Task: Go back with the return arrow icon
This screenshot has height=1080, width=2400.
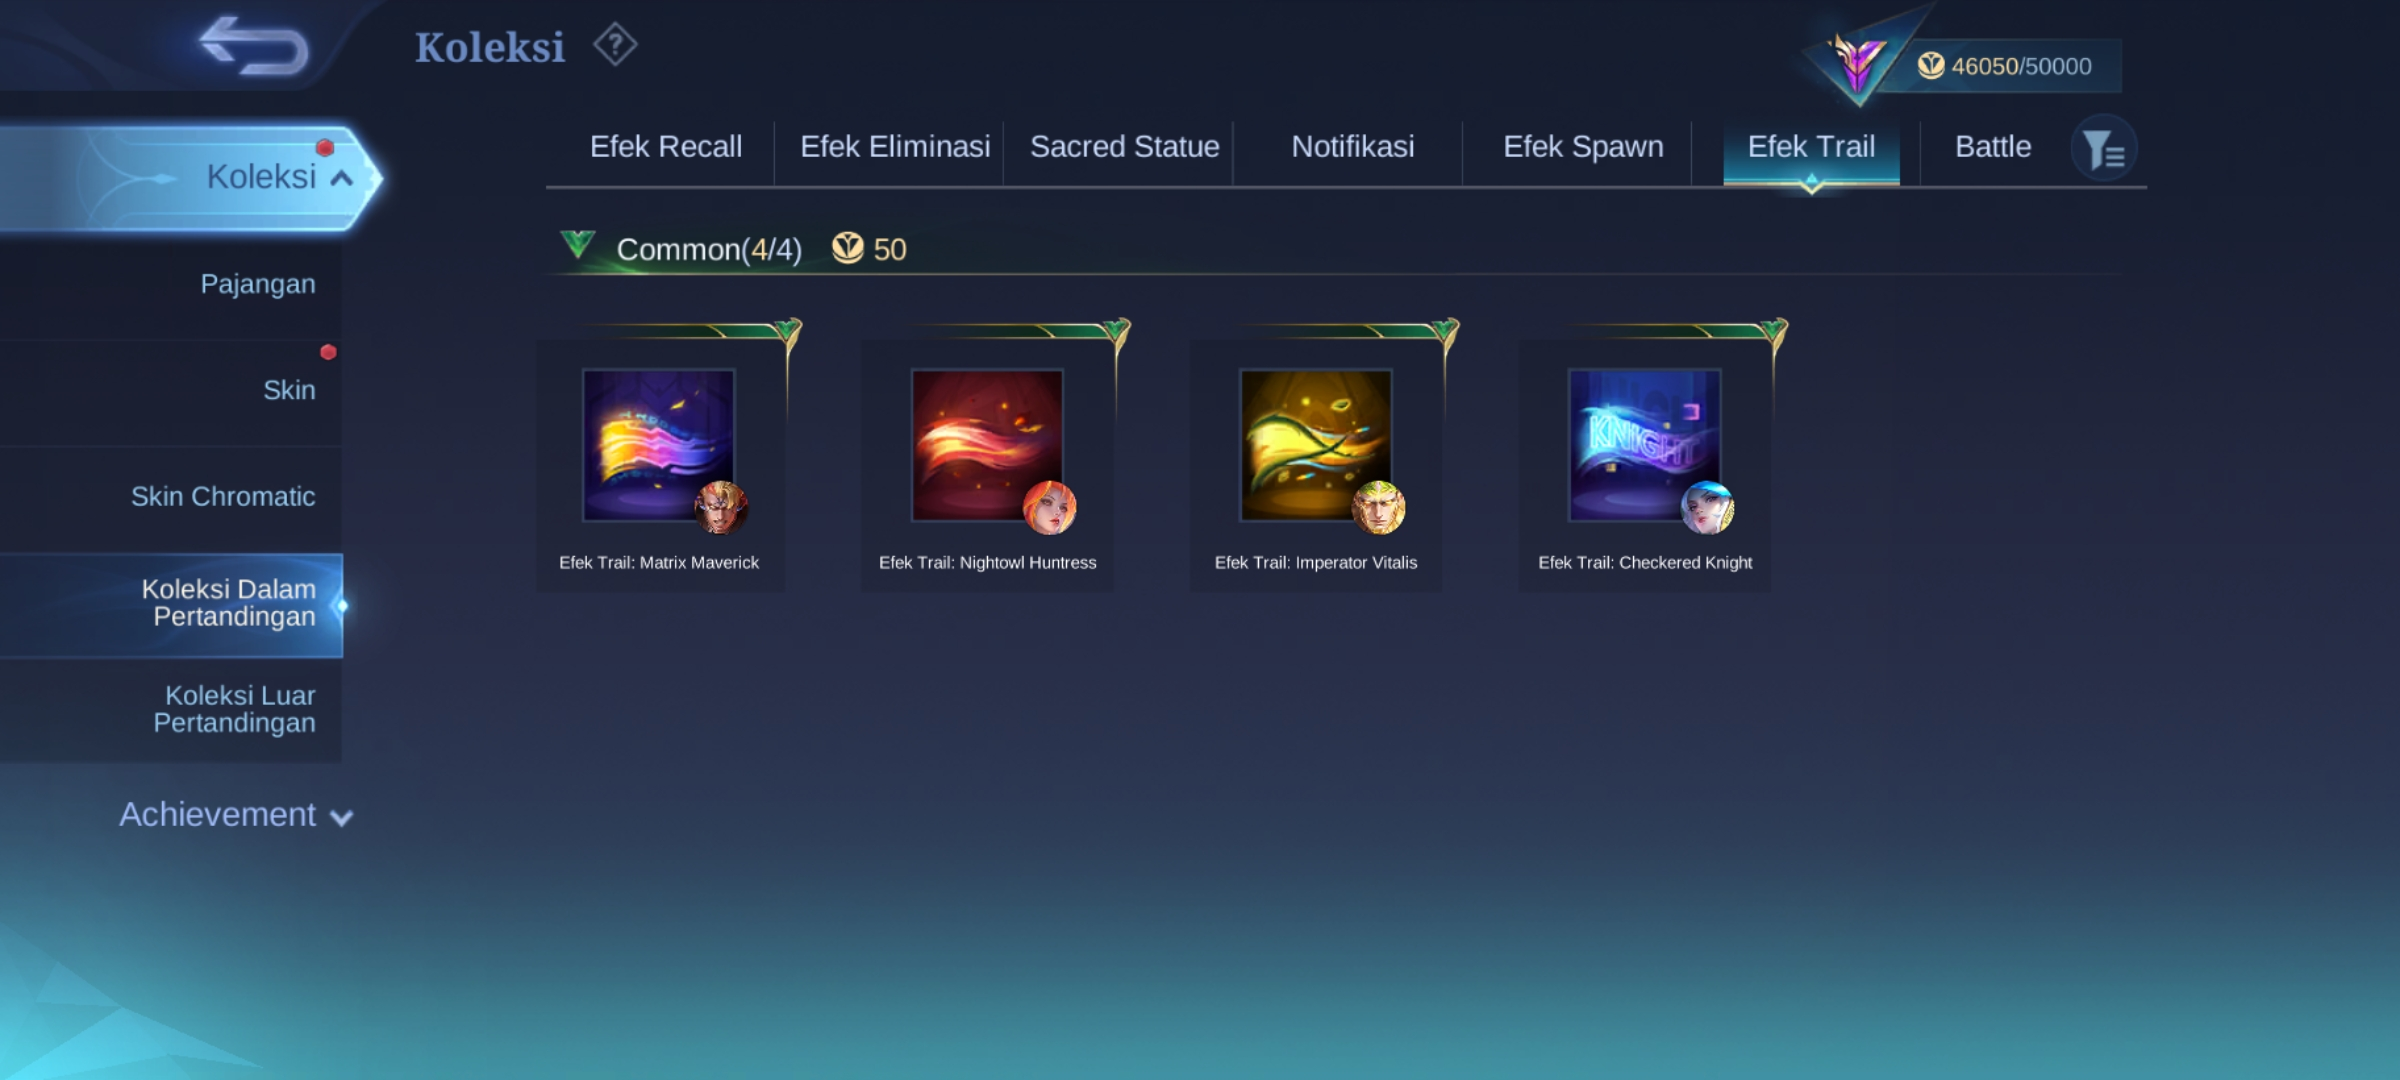Action: pos(254,46)
